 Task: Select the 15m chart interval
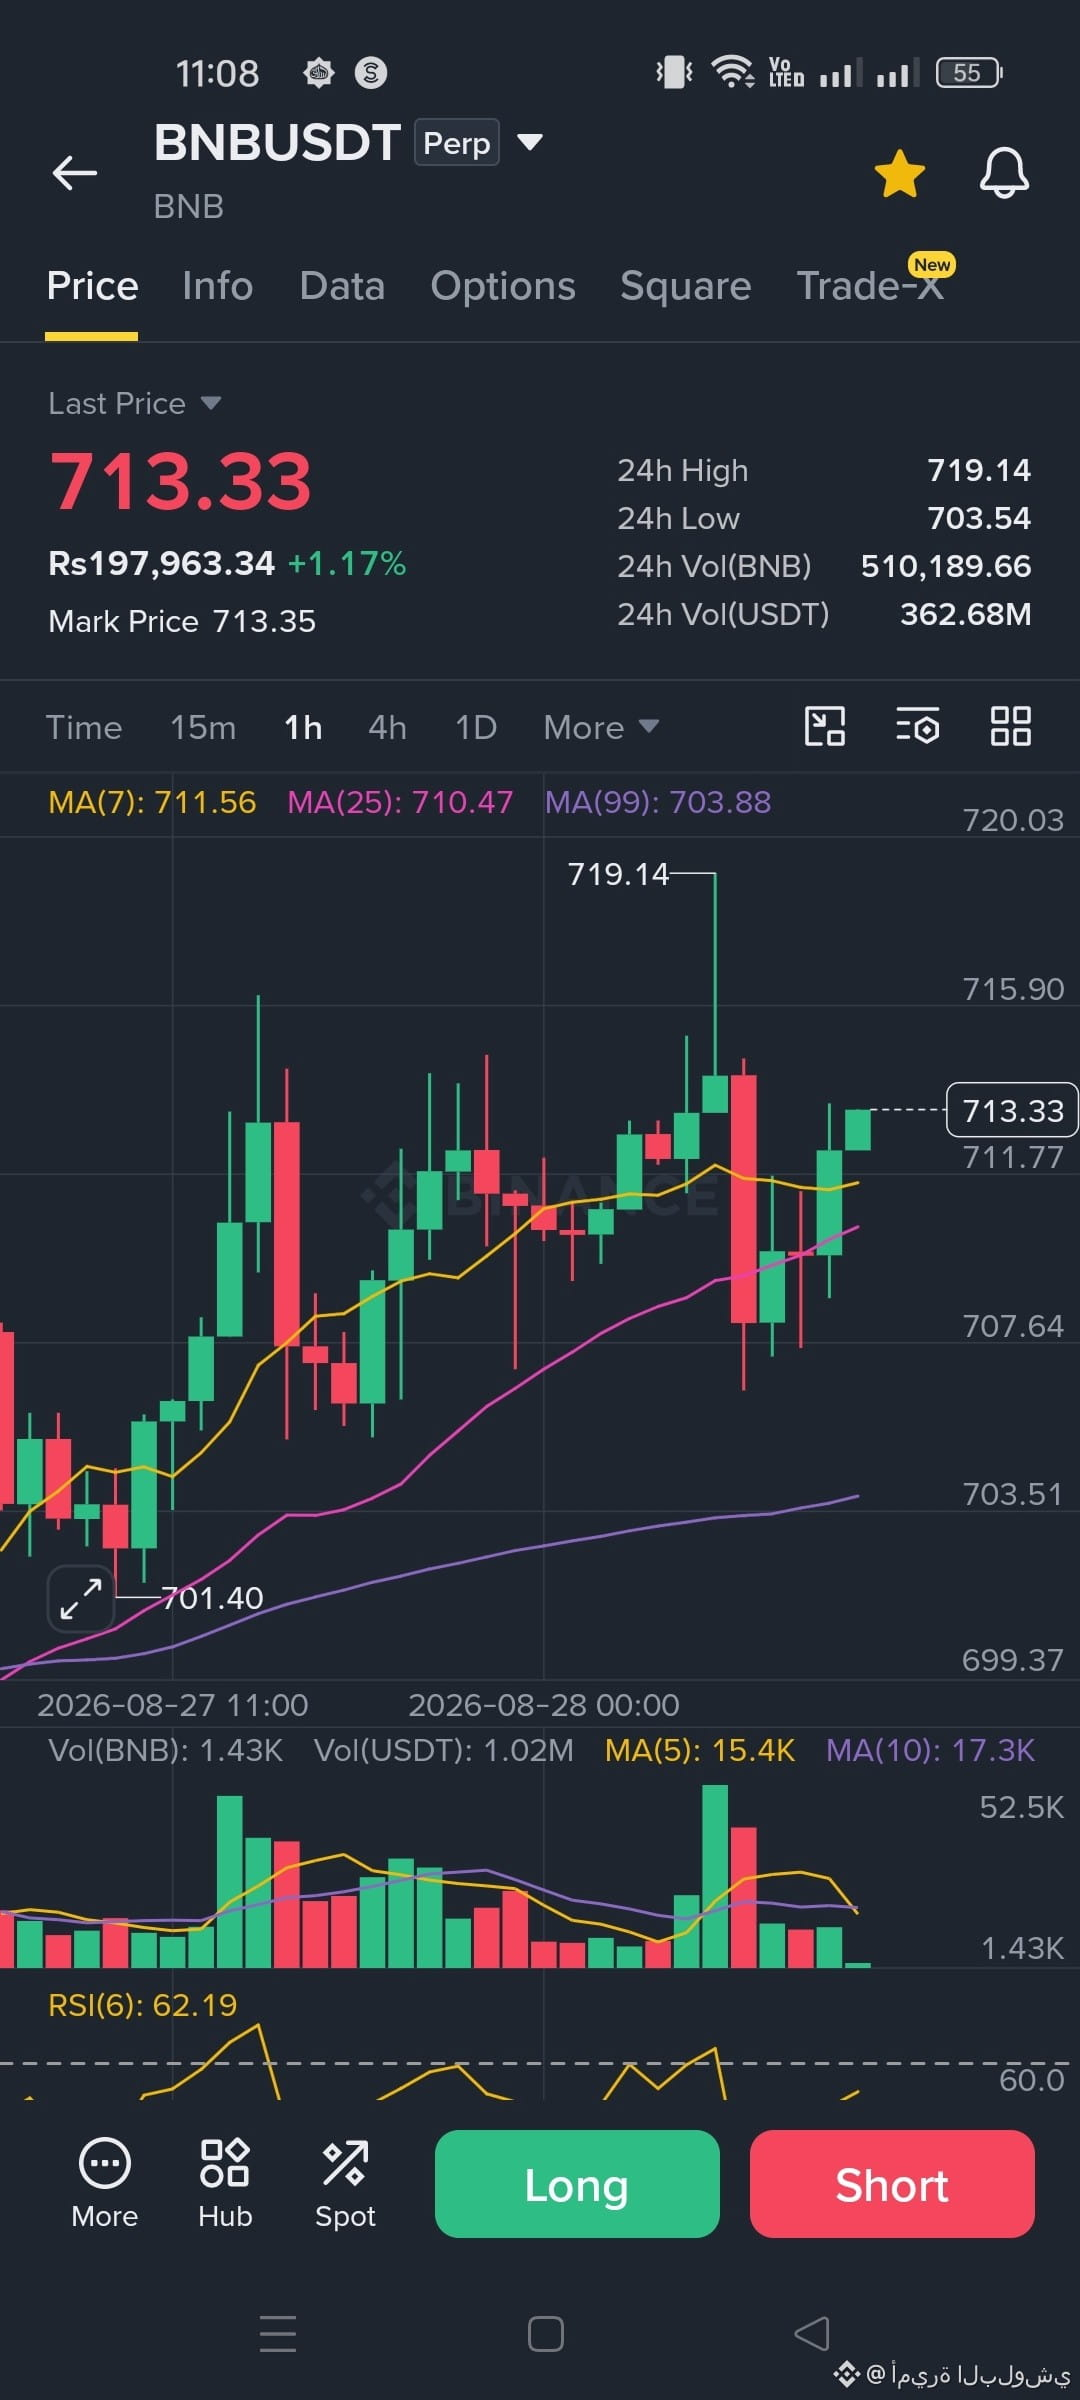coord(203,727)
